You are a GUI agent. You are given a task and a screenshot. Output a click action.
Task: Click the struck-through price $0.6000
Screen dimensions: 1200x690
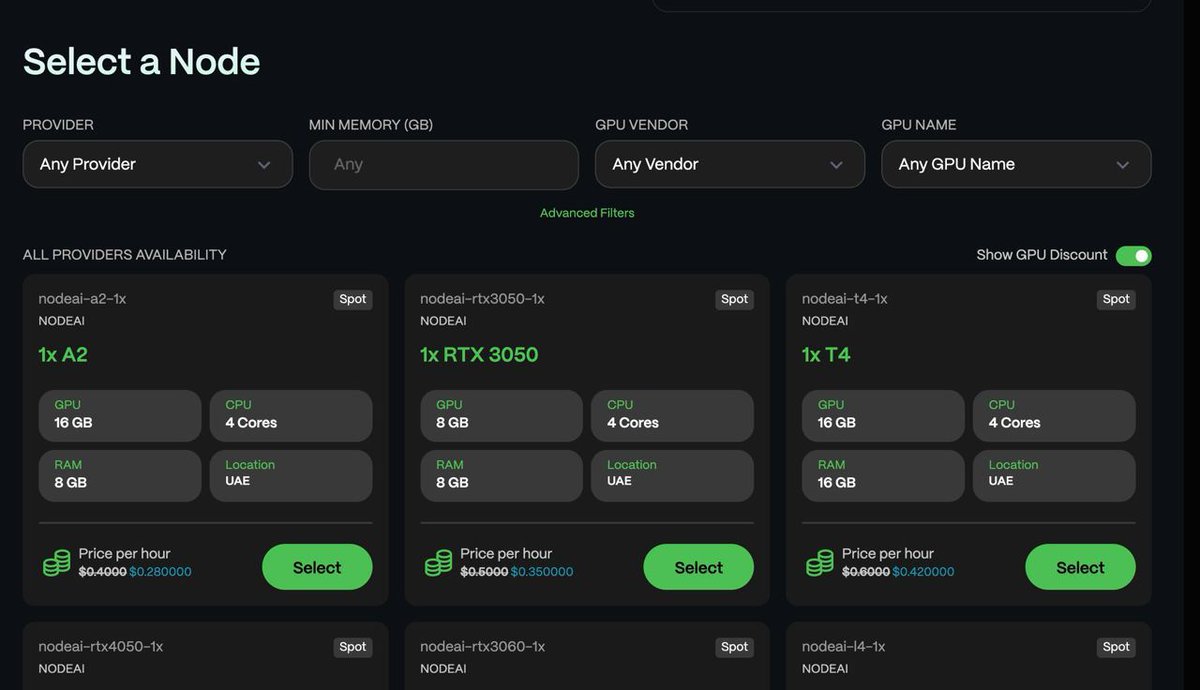[866, 572]
